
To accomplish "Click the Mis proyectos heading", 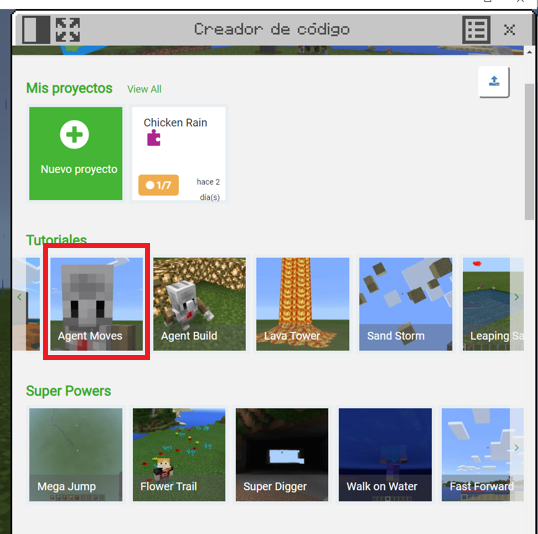I will (x=69, y=88).
